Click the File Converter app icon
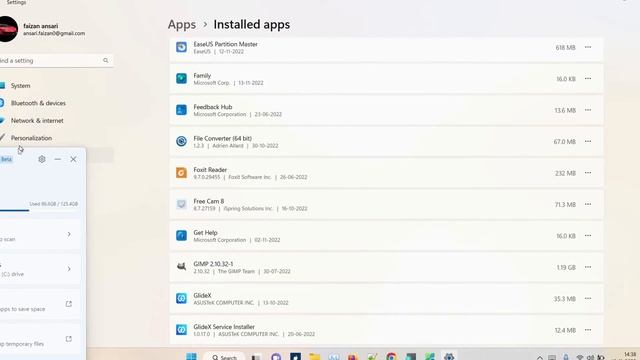Image resolution: width=640 pixels, height=360 pixels. point(181,141)
